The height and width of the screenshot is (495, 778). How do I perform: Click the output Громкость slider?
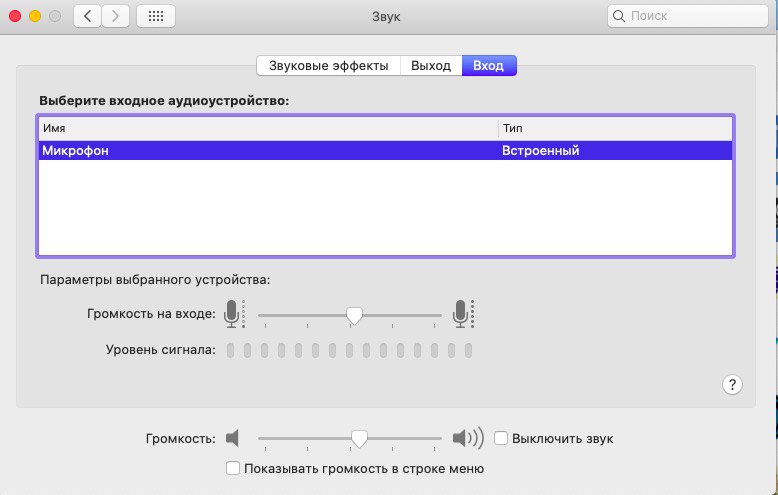(359, 438)
